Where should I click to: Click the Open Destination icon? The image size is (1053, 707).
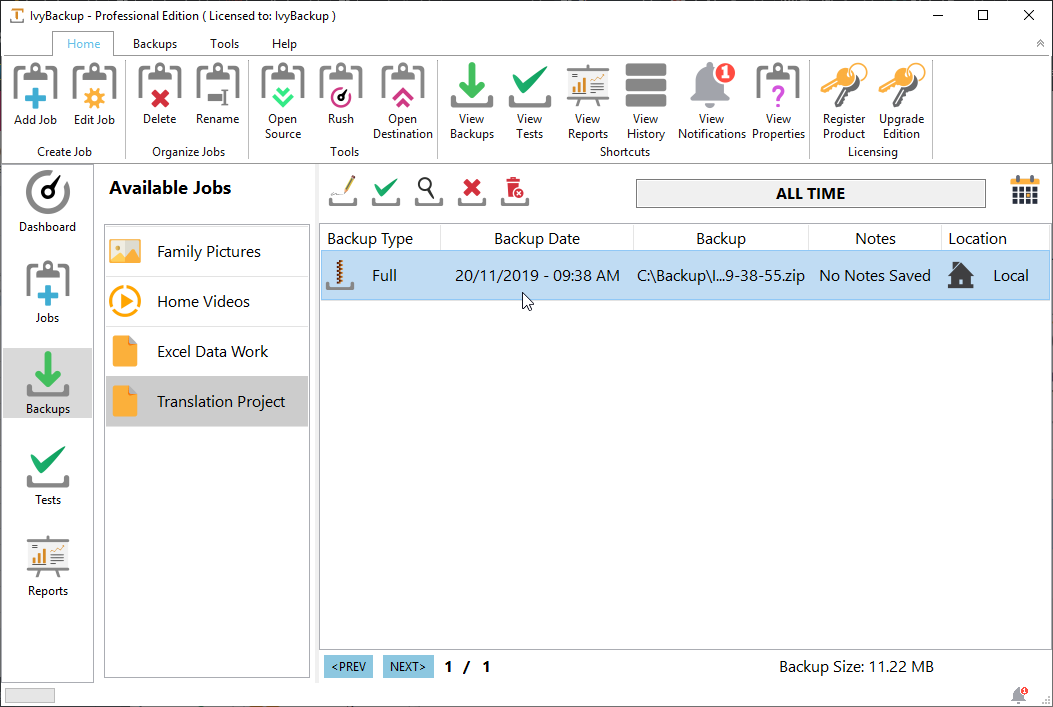(x=403, y=101)
